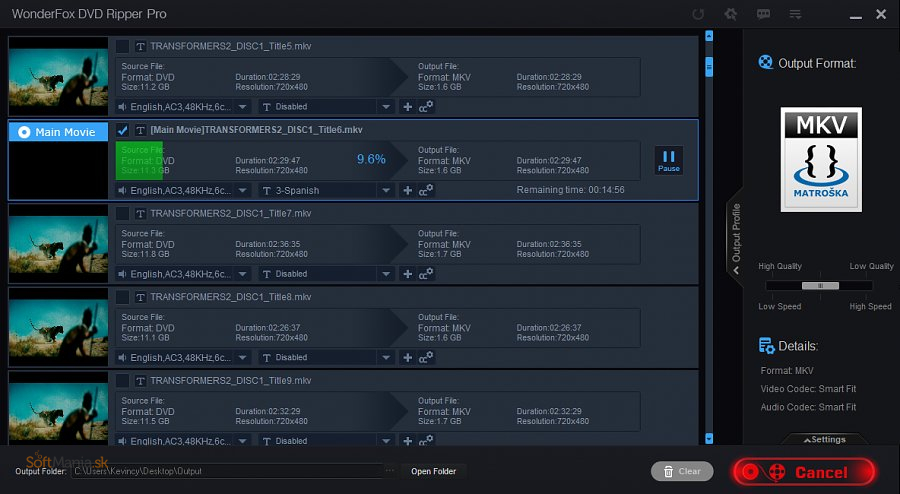Open the settings gear in title bar
900x494 pixels.
coord(731,14)
